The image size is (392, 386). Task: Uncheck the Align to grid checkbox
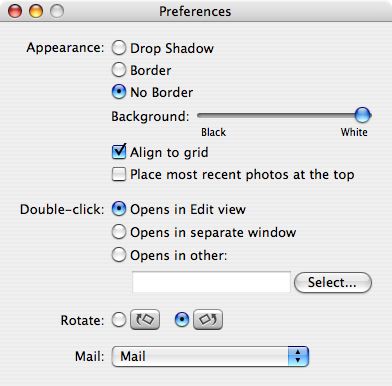(119, 152)
